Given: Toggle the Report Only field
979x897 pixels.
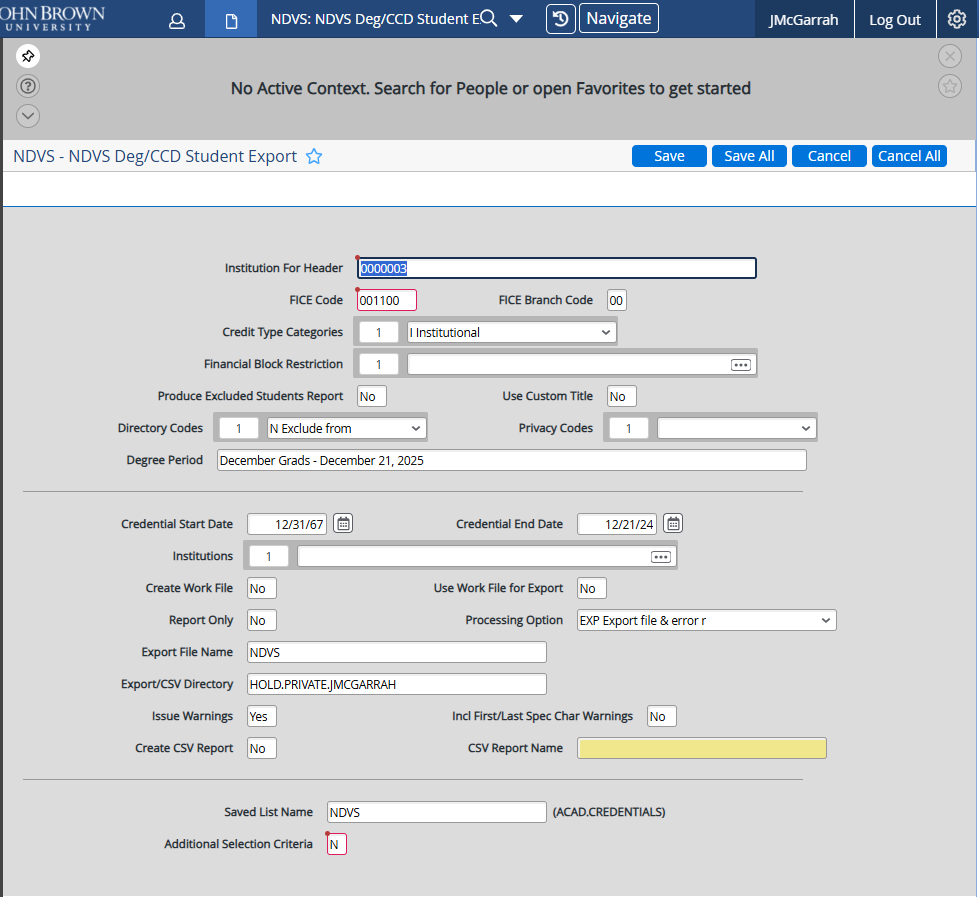Looking at the screenshot, I should coord(262,620).
